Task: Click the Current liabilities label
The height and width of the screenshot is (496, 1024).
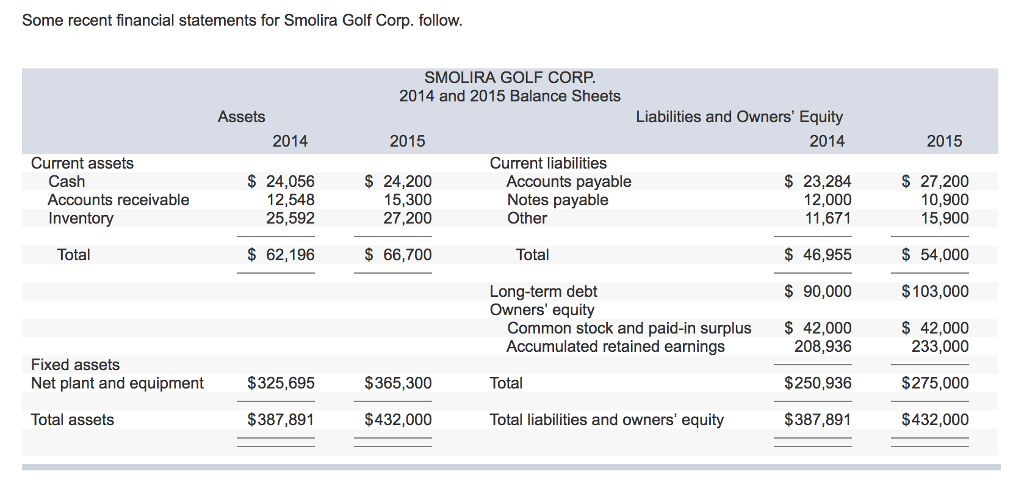Action: click(549, 163)
